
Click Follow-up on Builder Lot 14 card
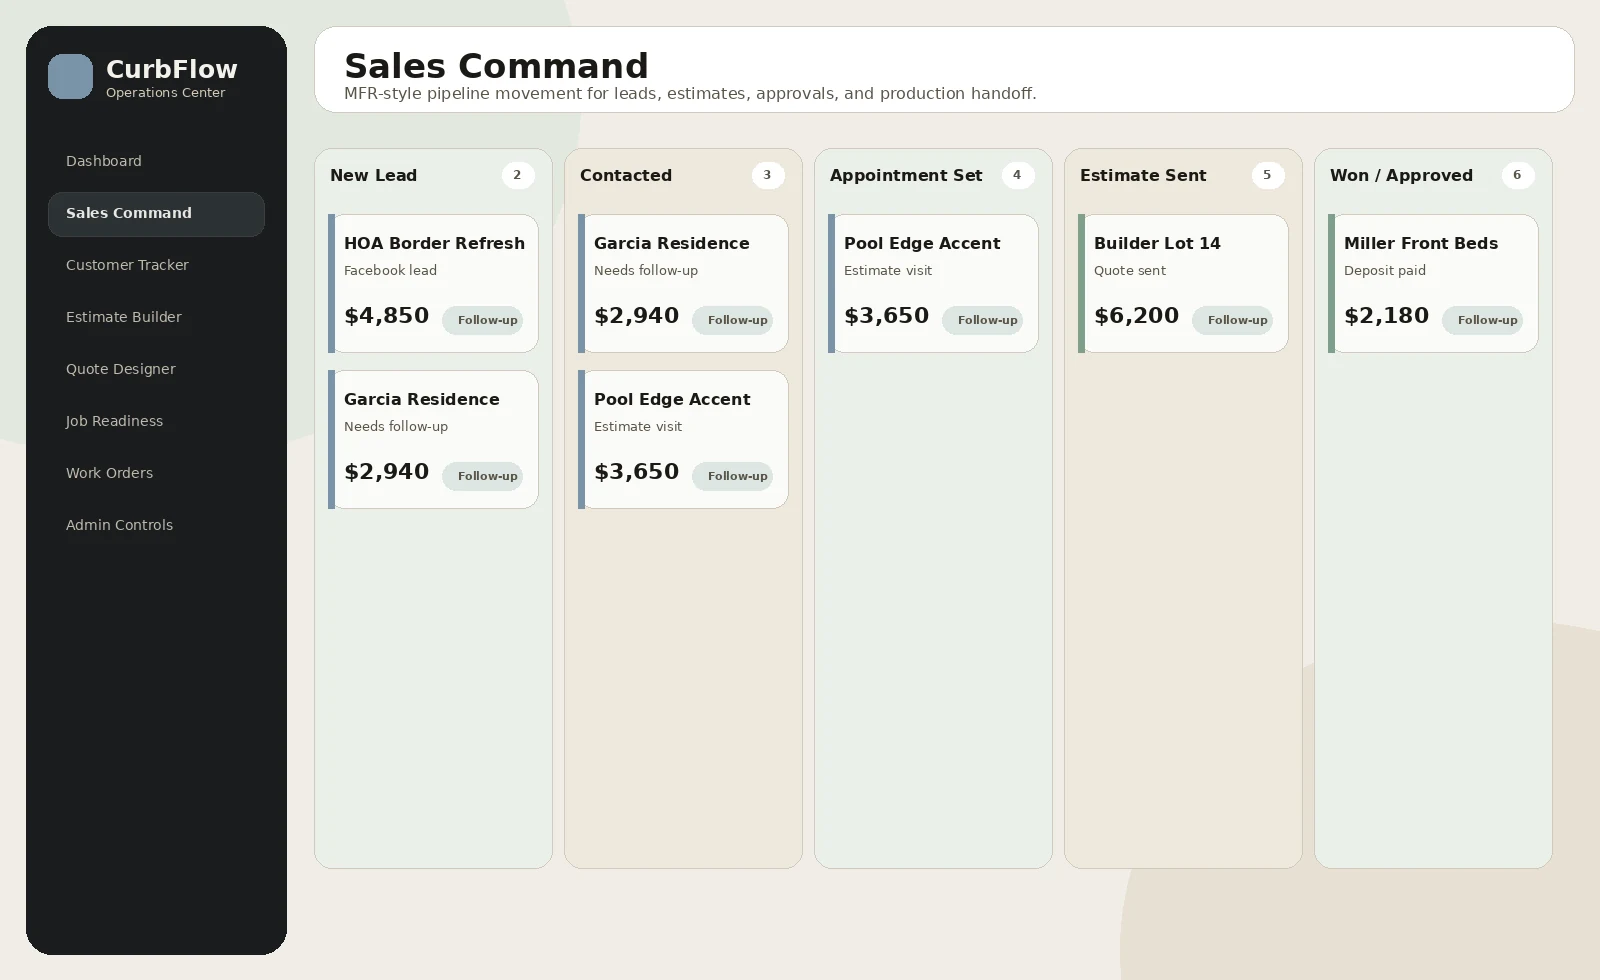(x=1233, y=320)
